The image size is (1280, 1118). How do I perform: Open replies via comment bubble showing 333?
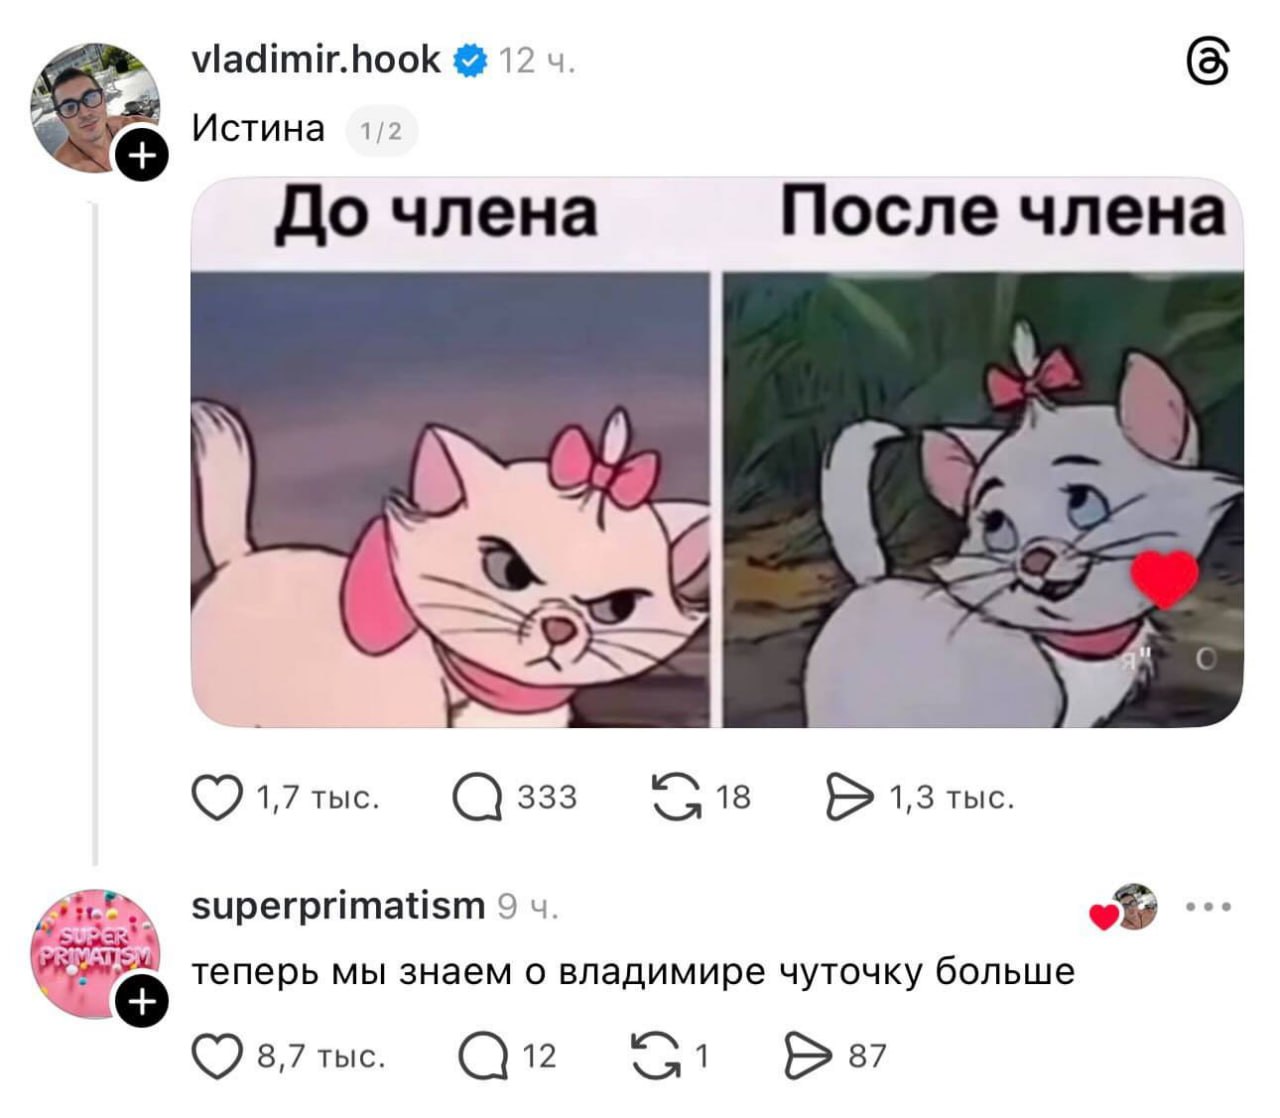click(x=476, y=798)
